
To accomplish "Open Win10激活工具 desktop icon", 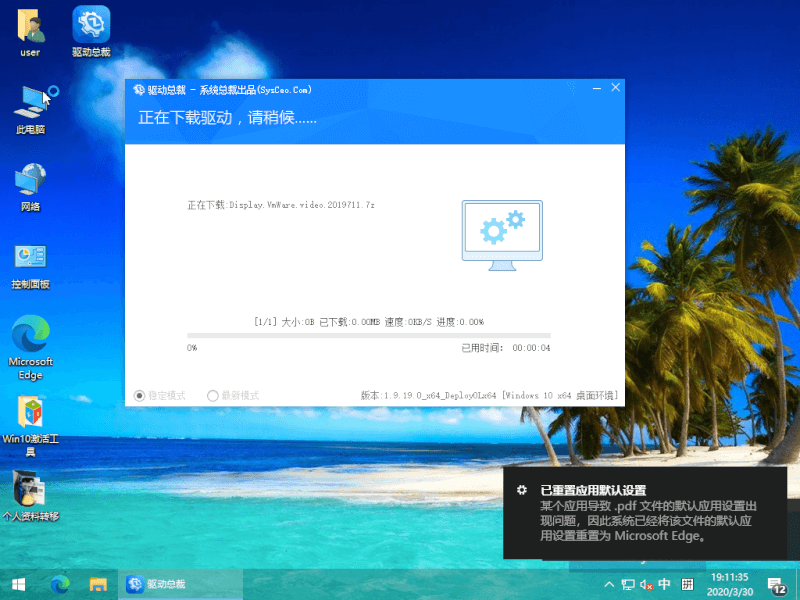I will [x=31, y=427].
